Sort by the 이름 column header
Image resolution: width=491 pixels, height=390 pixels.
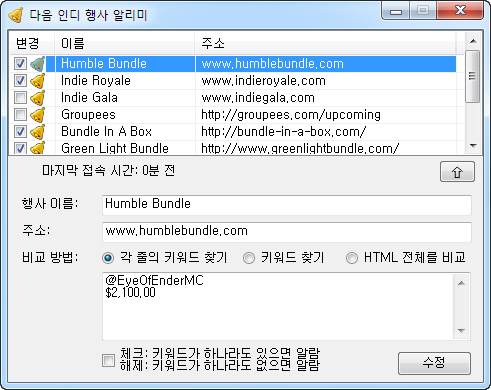pos(124,43)
